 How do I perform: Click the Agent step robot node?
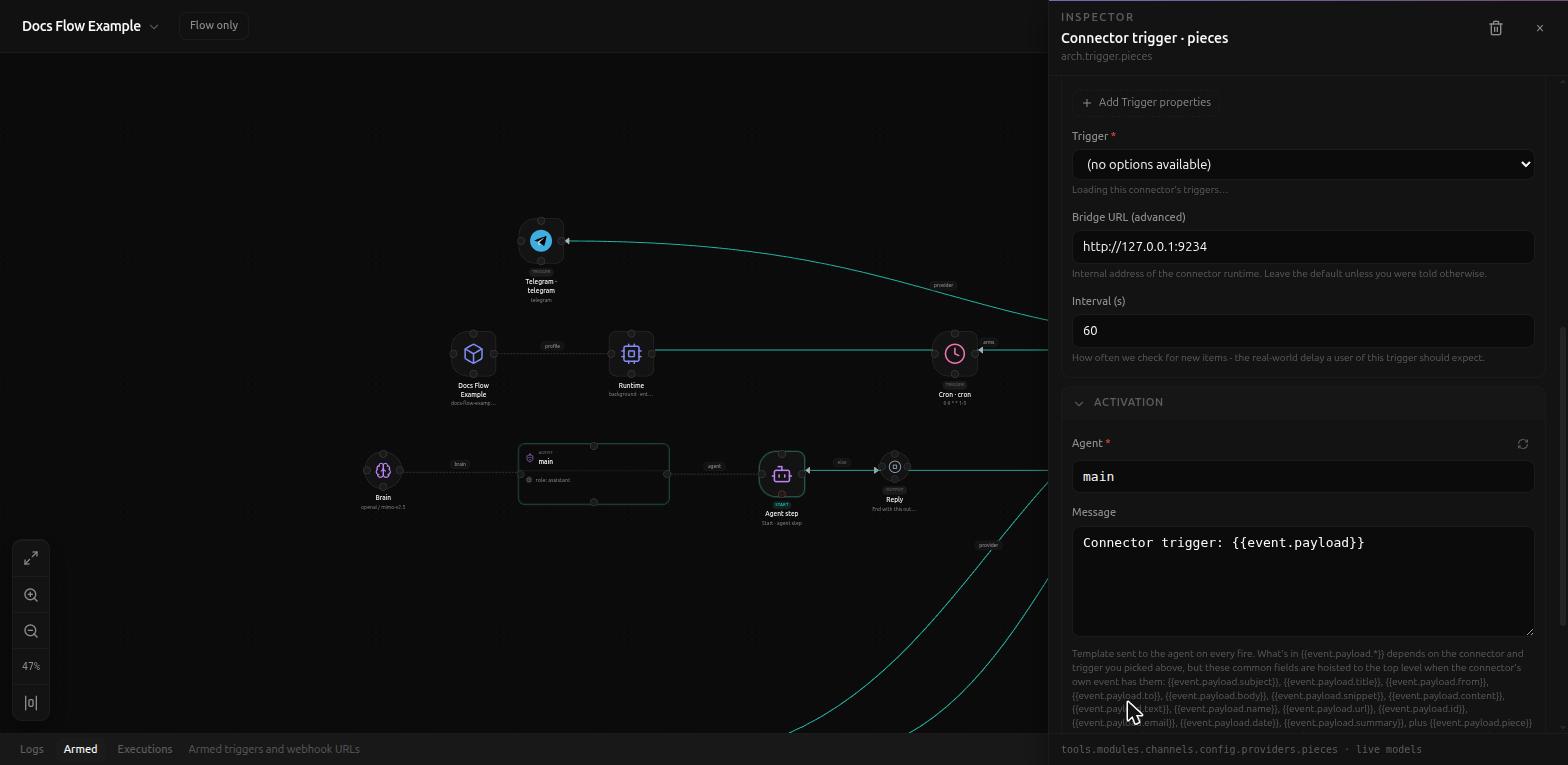click(782, 474)
